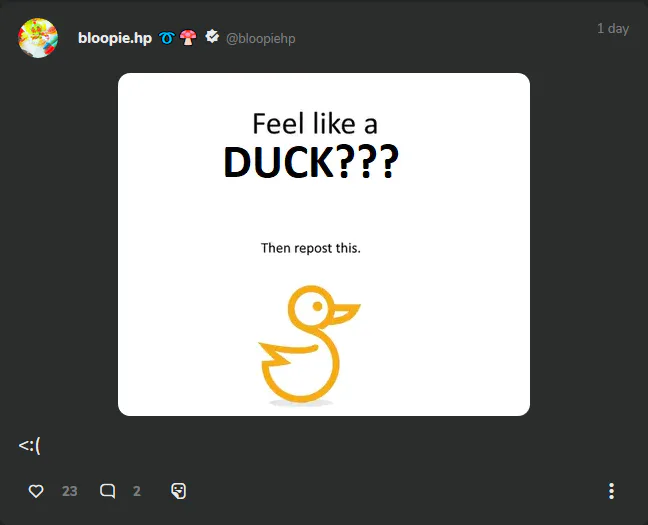The height and width of the screenshot is (525, 648).
Task: Click the sticker reaction icon
Action: point(179,491)
